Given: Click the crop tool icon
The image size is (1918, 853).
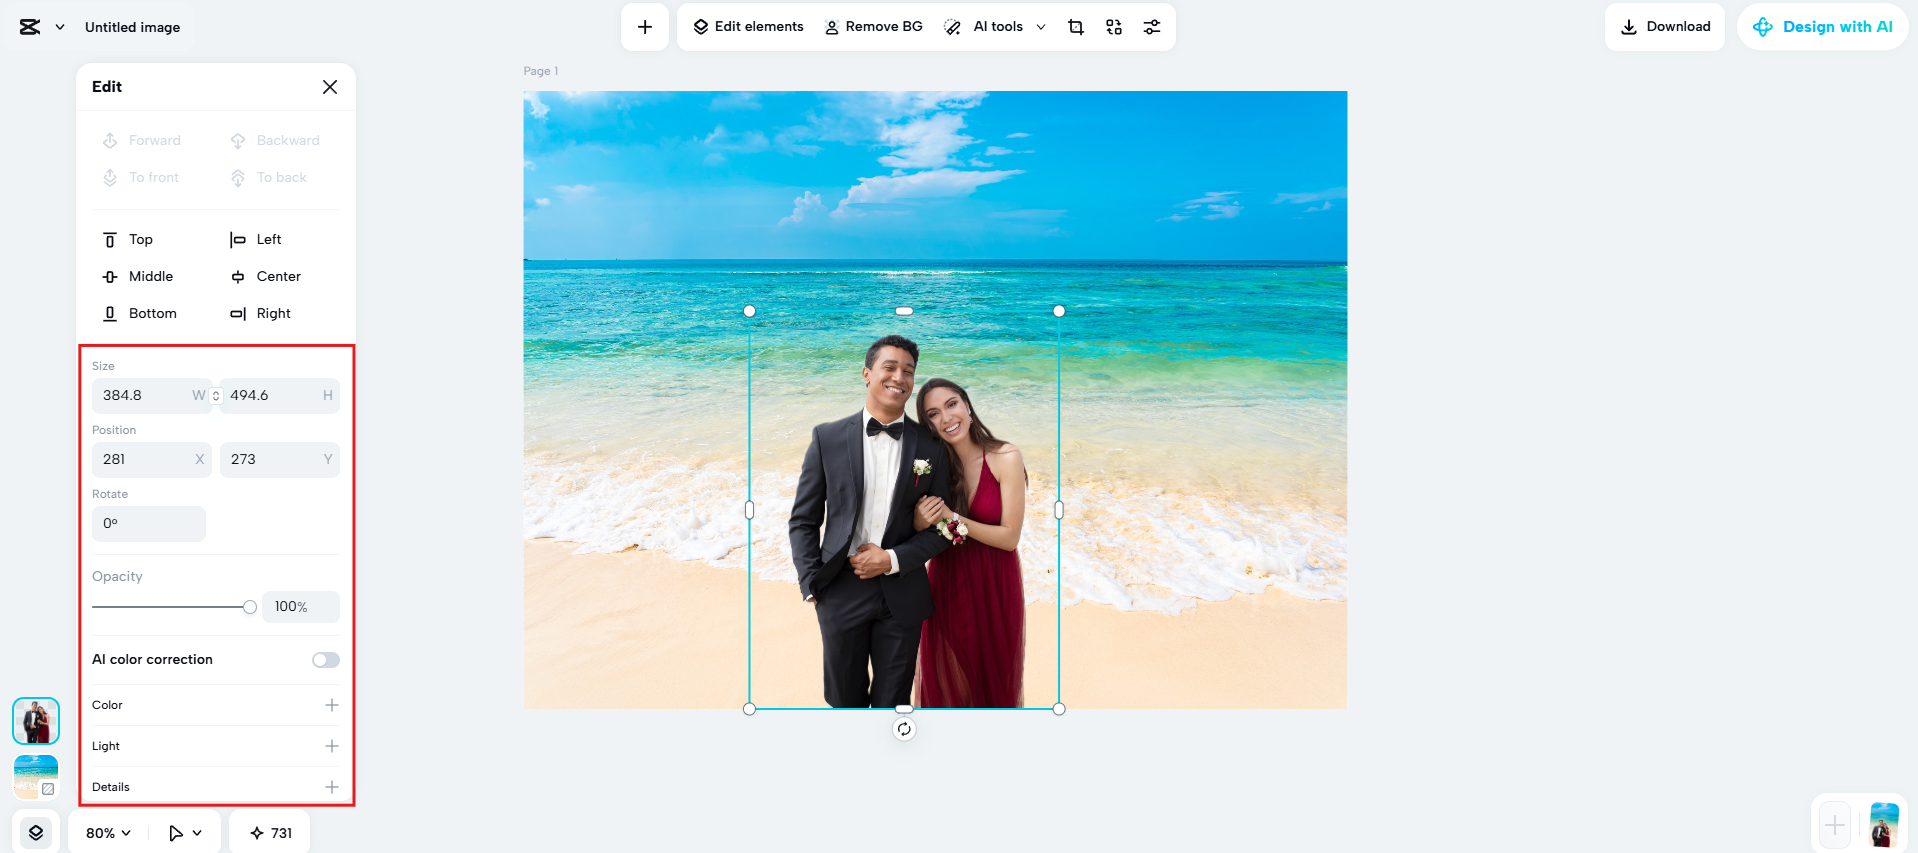Looking at the screenshot, I should click(x=1076, y=27).
